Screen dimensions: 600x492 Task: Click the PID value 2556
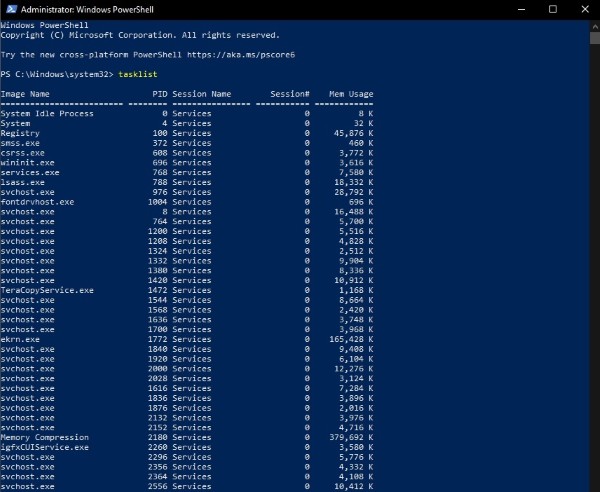pyautogui.click(x=157, y=487)
